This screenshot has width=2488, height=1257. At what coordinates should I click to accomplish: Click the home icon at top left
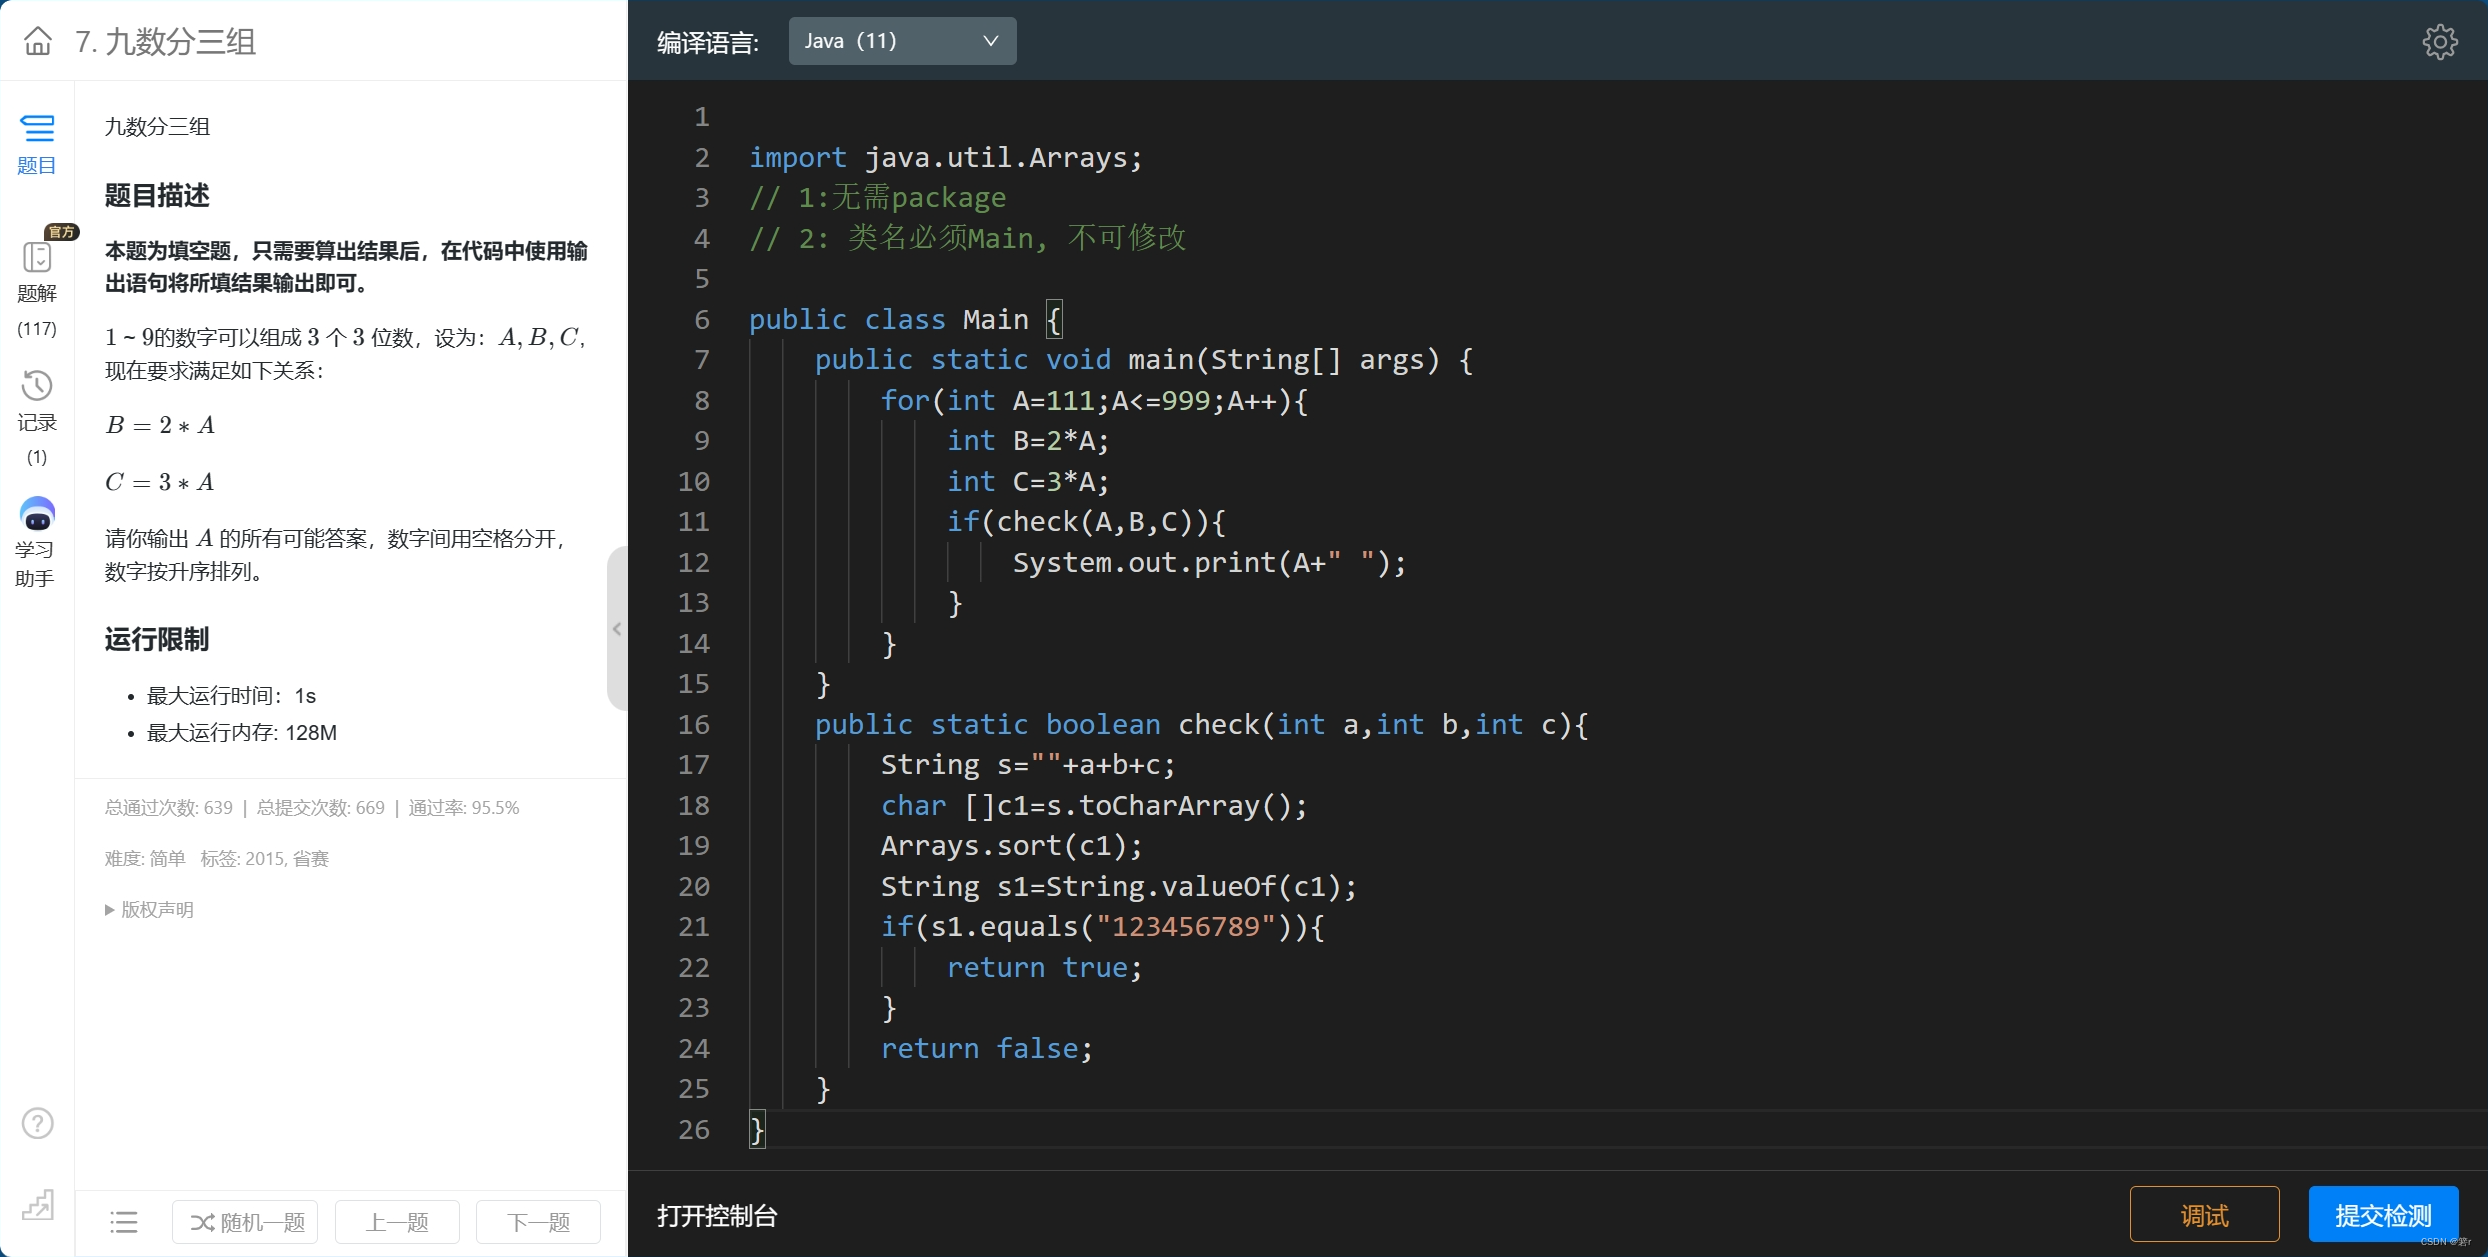point(38,41)
